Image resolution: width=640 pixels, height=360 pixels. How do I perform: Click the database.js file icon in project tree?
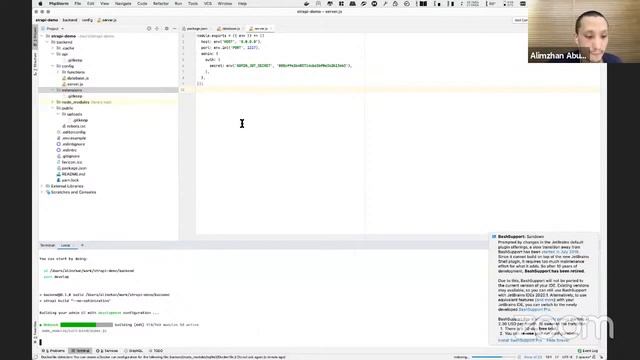click(x=64, y=78)
